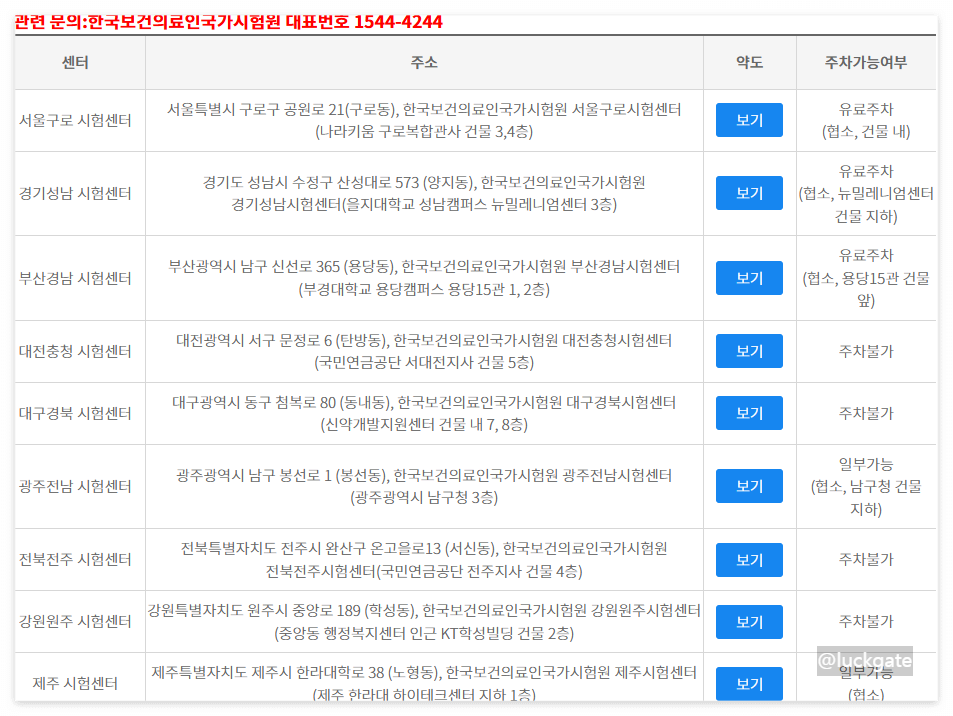Click 보기 for 대구경북 시험센터
The image size is (953, 716).
(x=749, y=413)
